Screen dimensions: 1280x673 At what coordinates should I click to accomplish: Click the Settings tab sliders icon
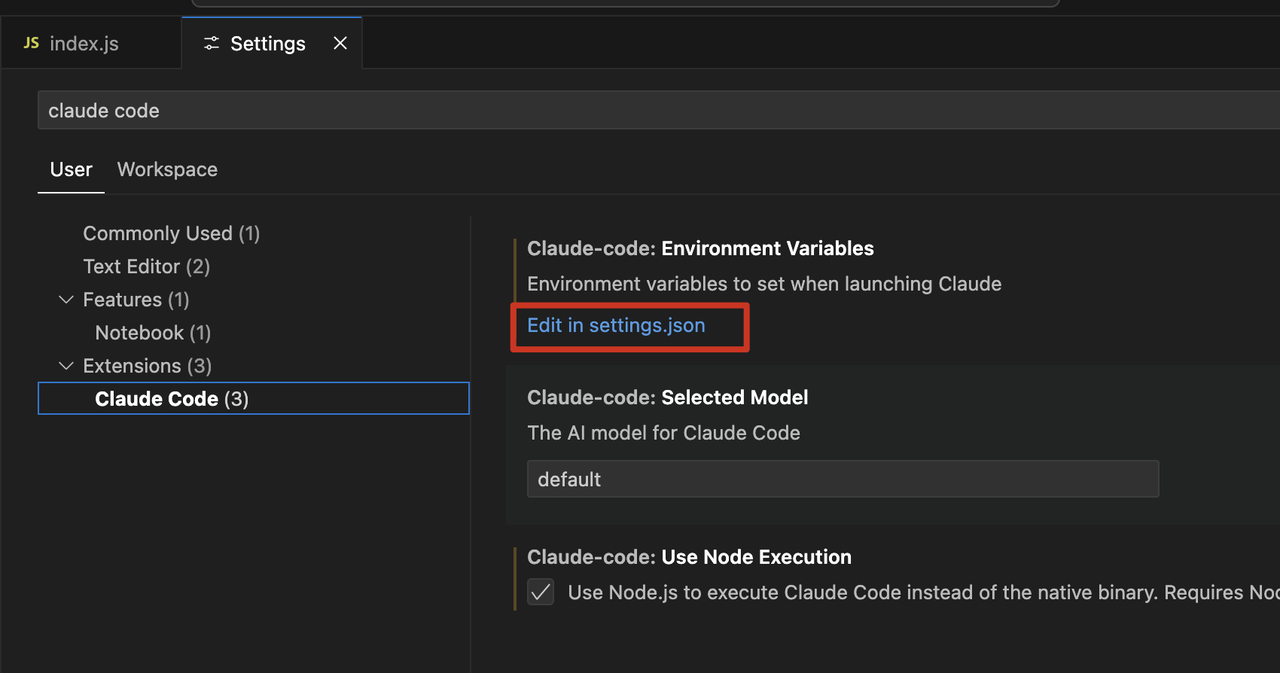point(210,43)
